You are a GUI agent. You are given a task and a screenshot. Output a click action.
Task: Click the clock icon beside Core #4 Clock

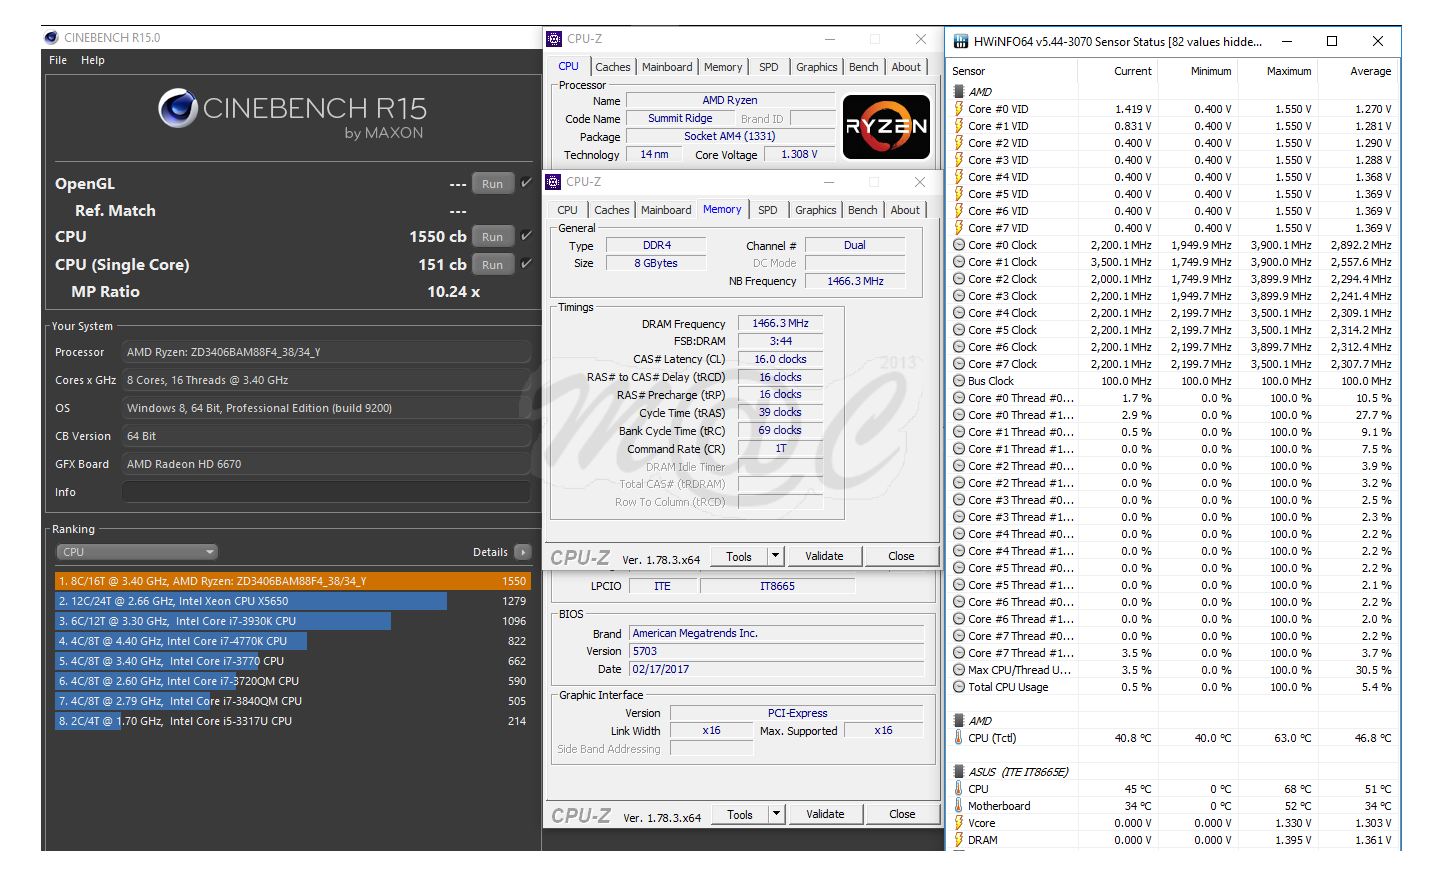point(959,313)
